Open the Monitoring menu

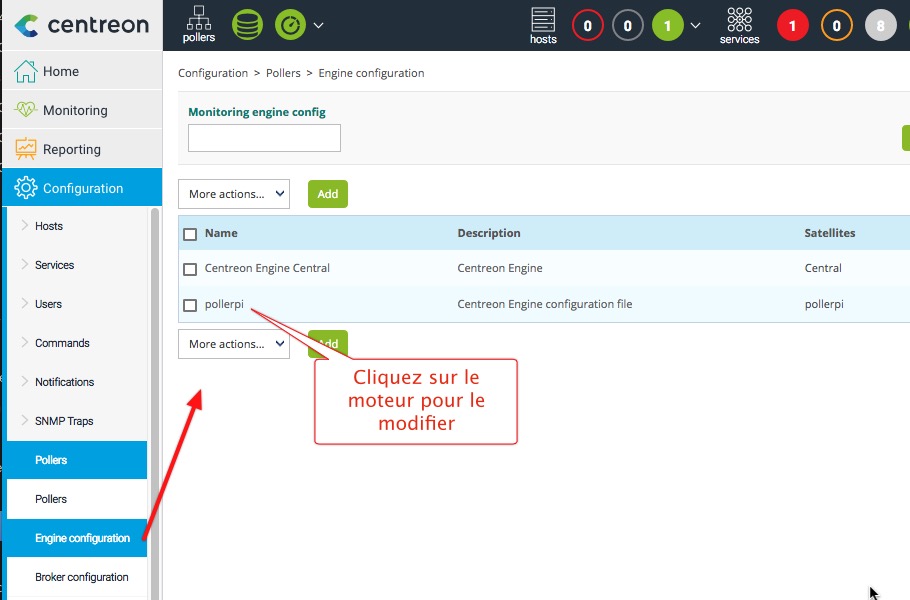[x=75, y=110]
